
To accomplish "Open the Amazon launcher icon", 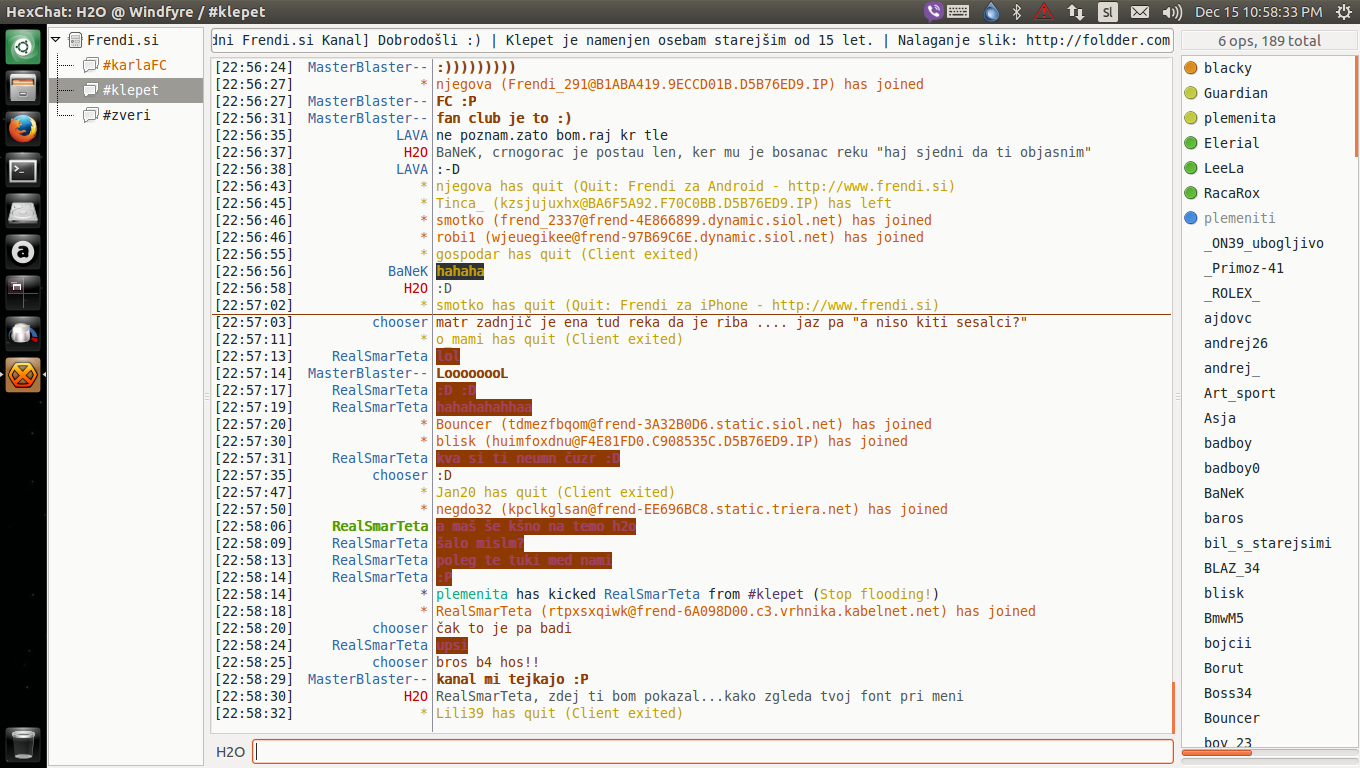I will [24, 252].
